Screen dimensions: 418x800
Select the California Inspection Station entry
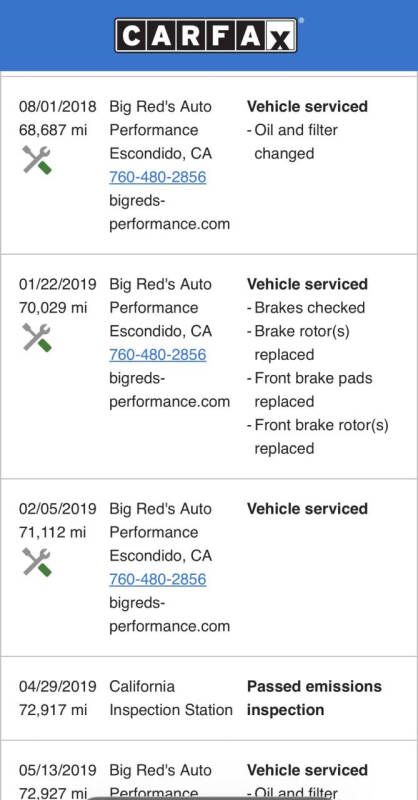(x=170, y=698)
